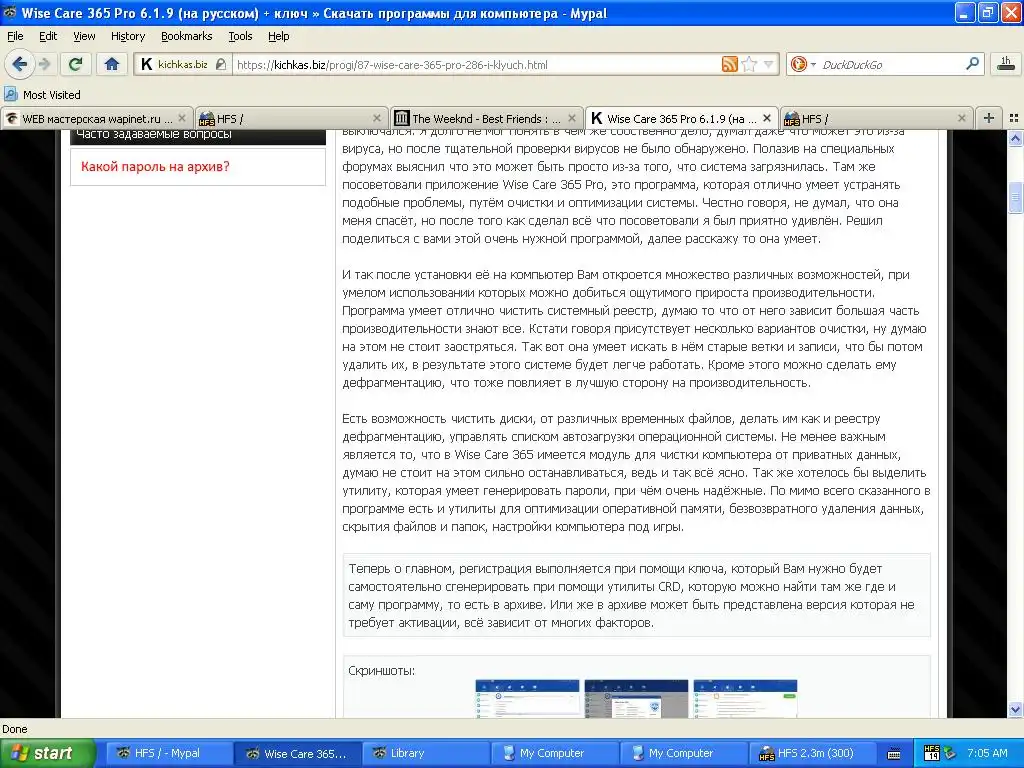
Task: Click the URL address field
Action: point(477,64)
